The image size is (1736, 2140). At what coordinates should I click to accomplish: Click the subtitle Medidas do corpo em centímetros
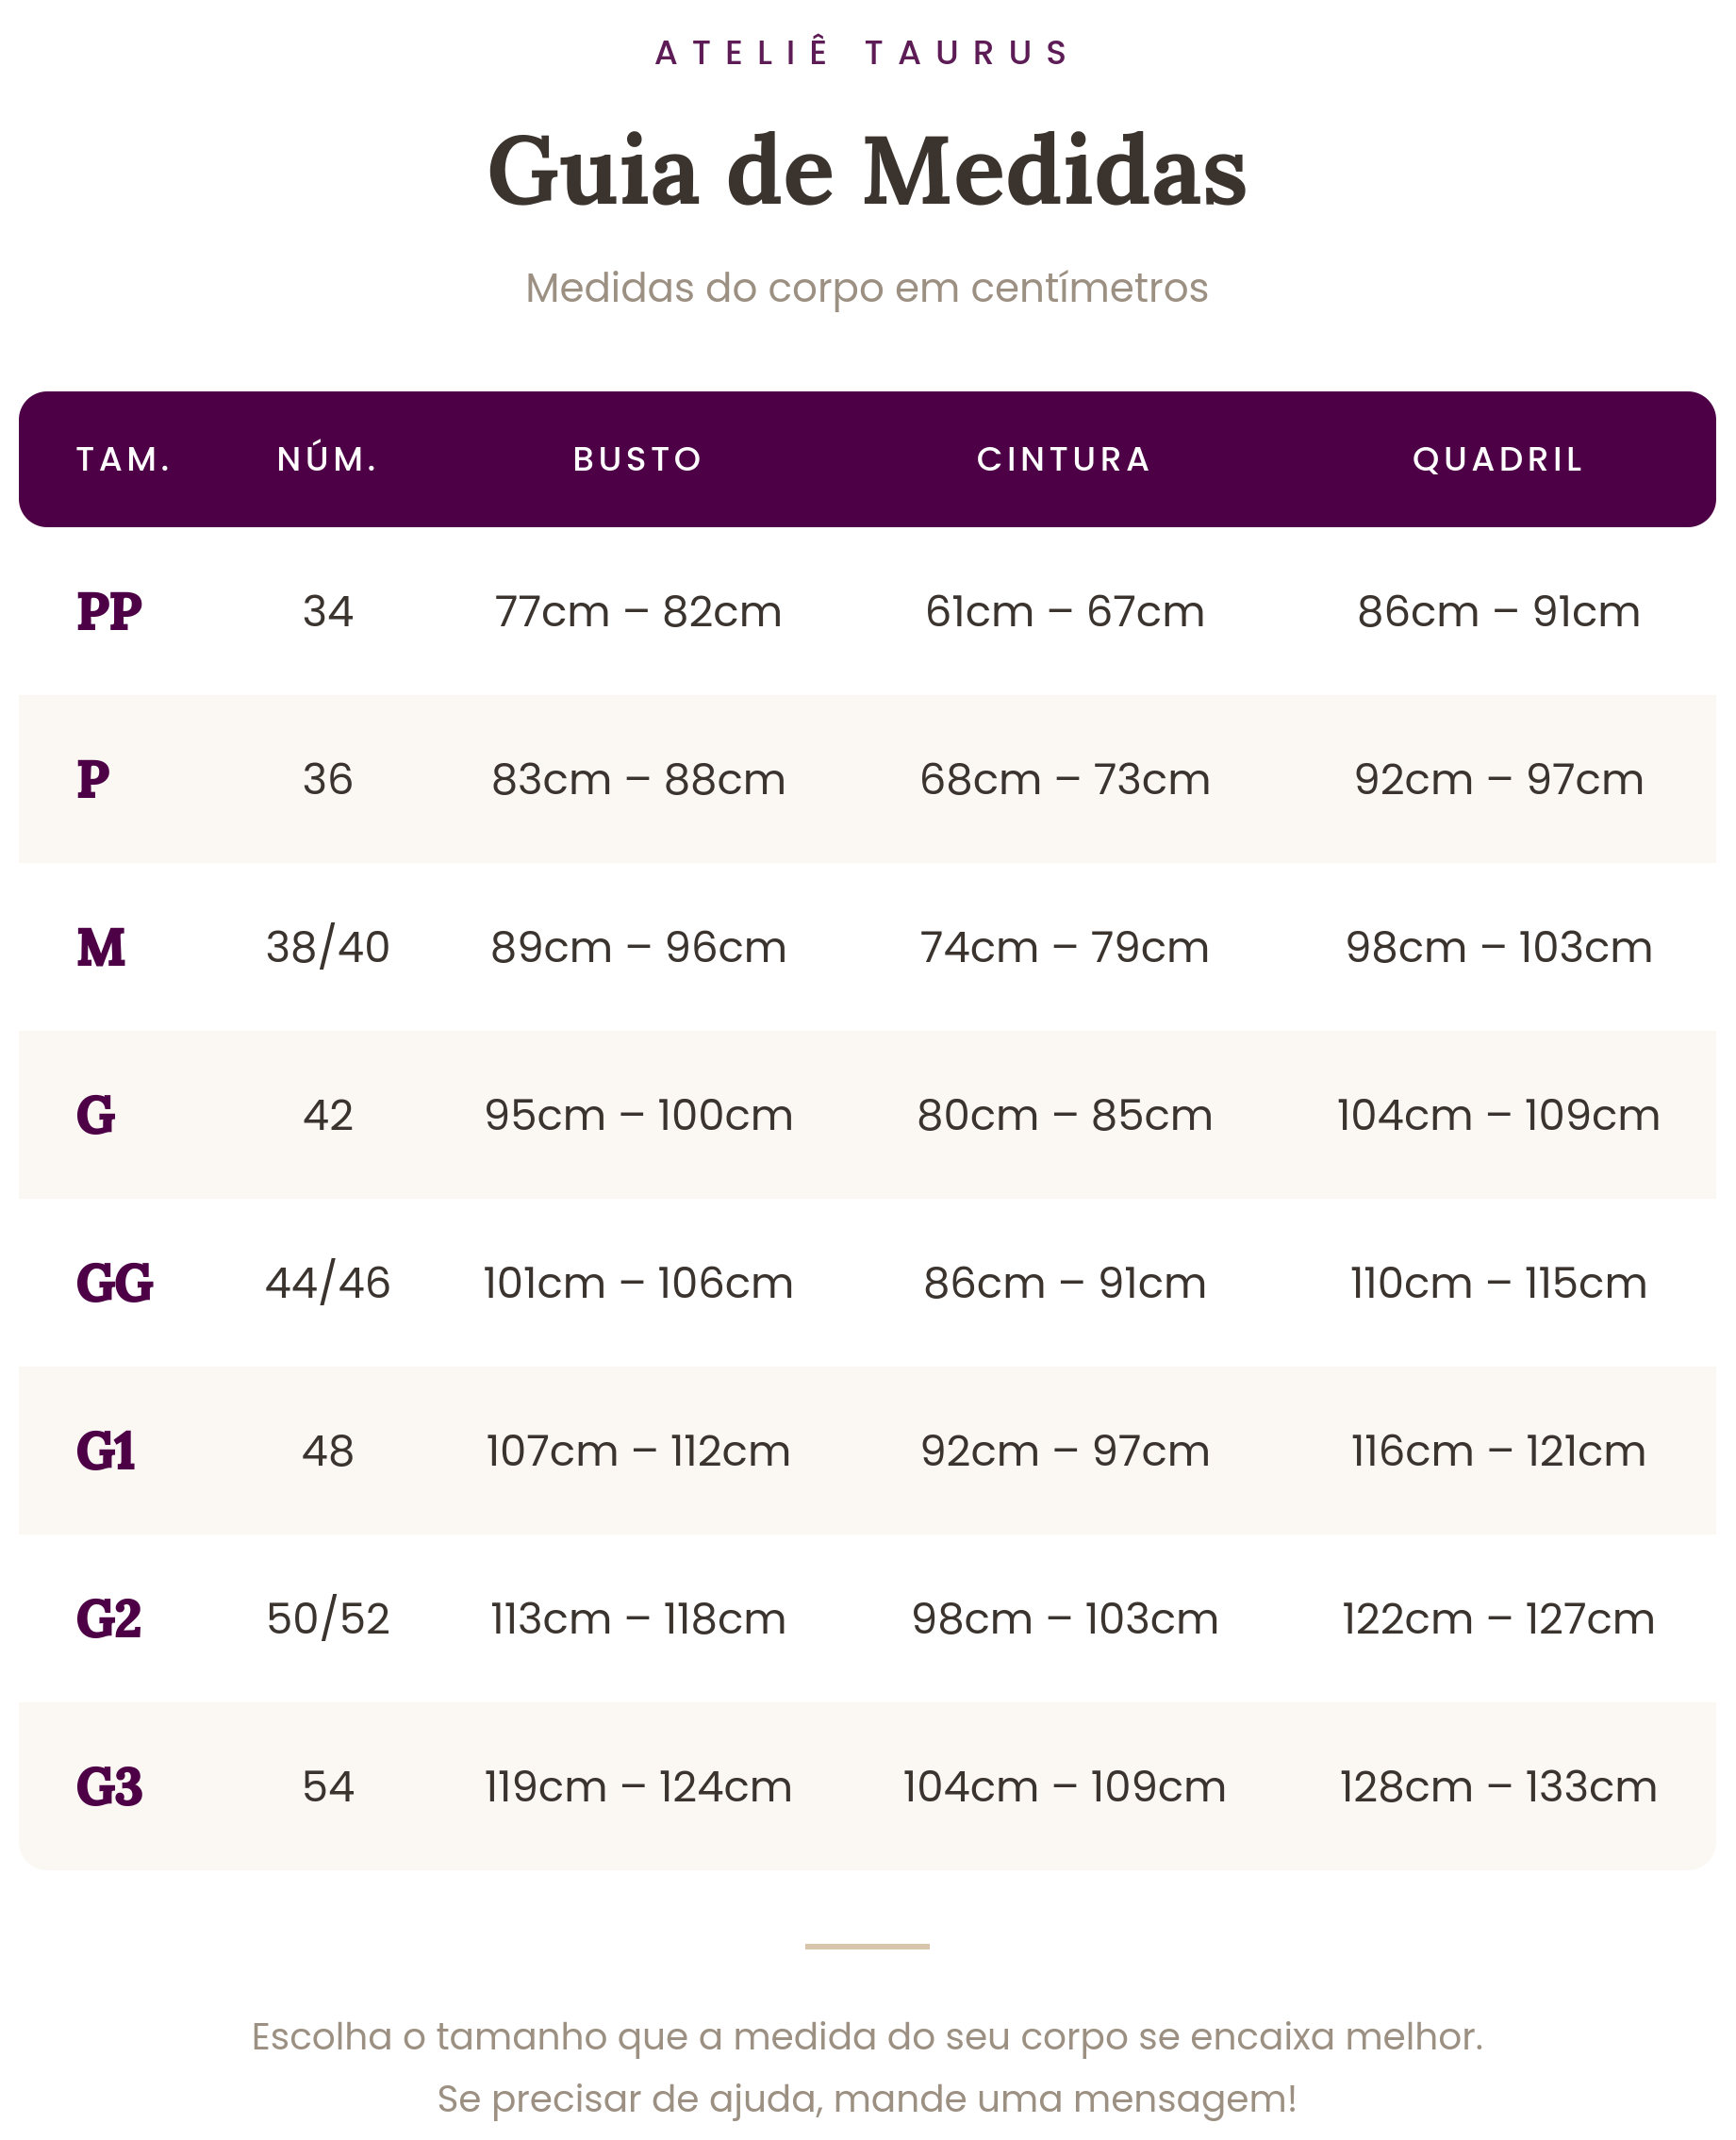tap(867, 288)
